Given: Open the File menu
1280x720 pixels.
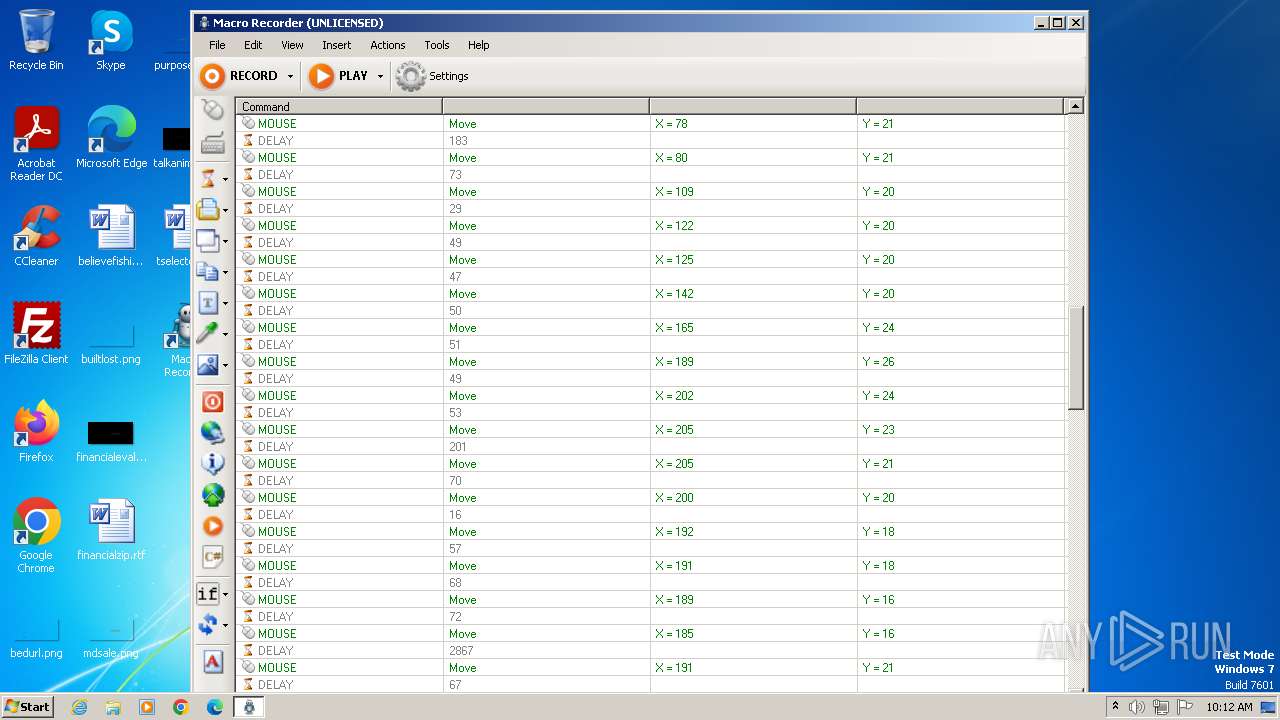Looking at the screenshot, I should click(217, 45).
